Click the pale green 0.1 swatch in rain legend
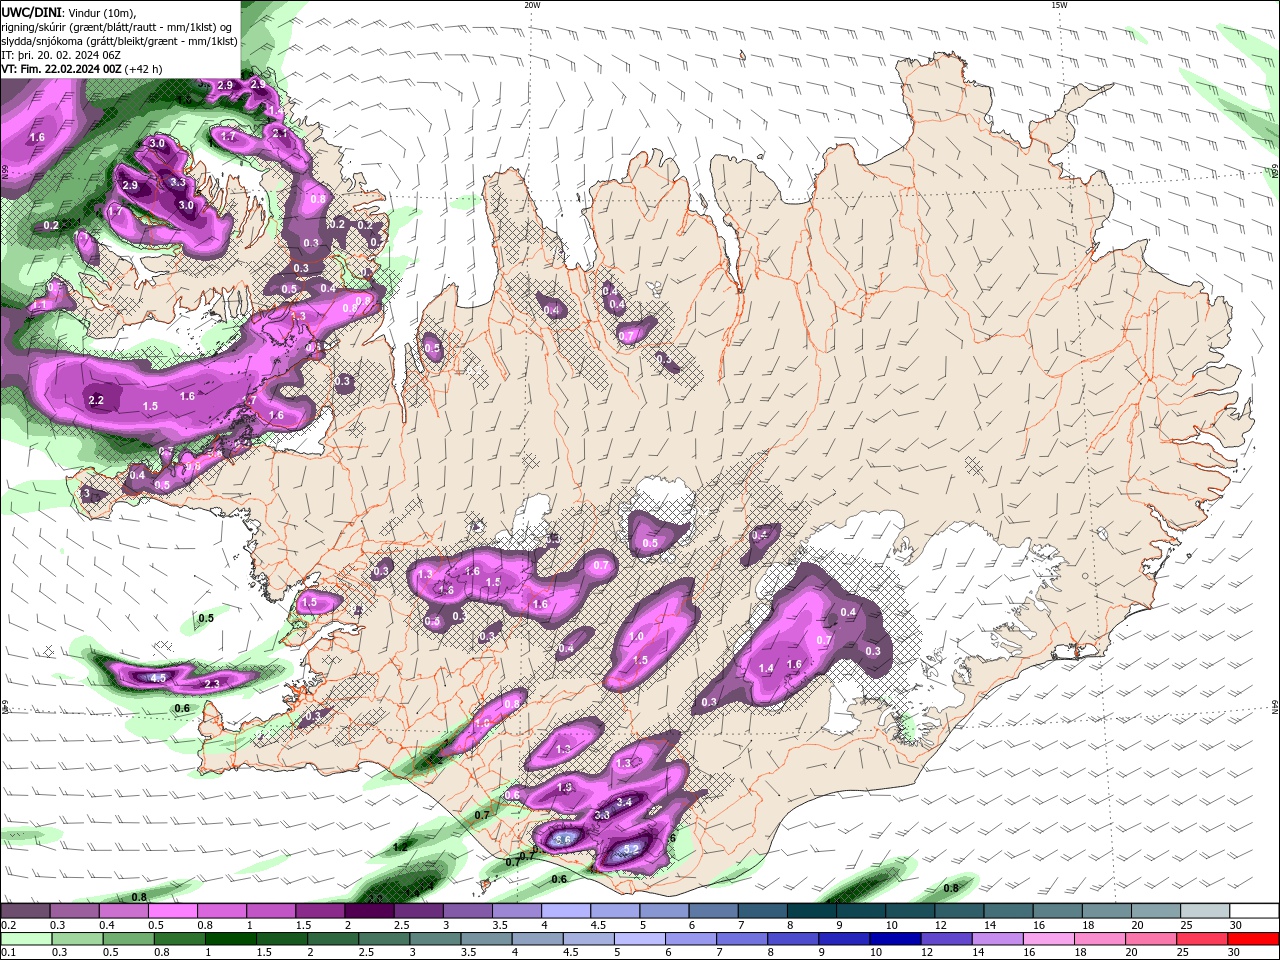The height and width of the screenshot is (960, 1280). (x=27, y=939)
